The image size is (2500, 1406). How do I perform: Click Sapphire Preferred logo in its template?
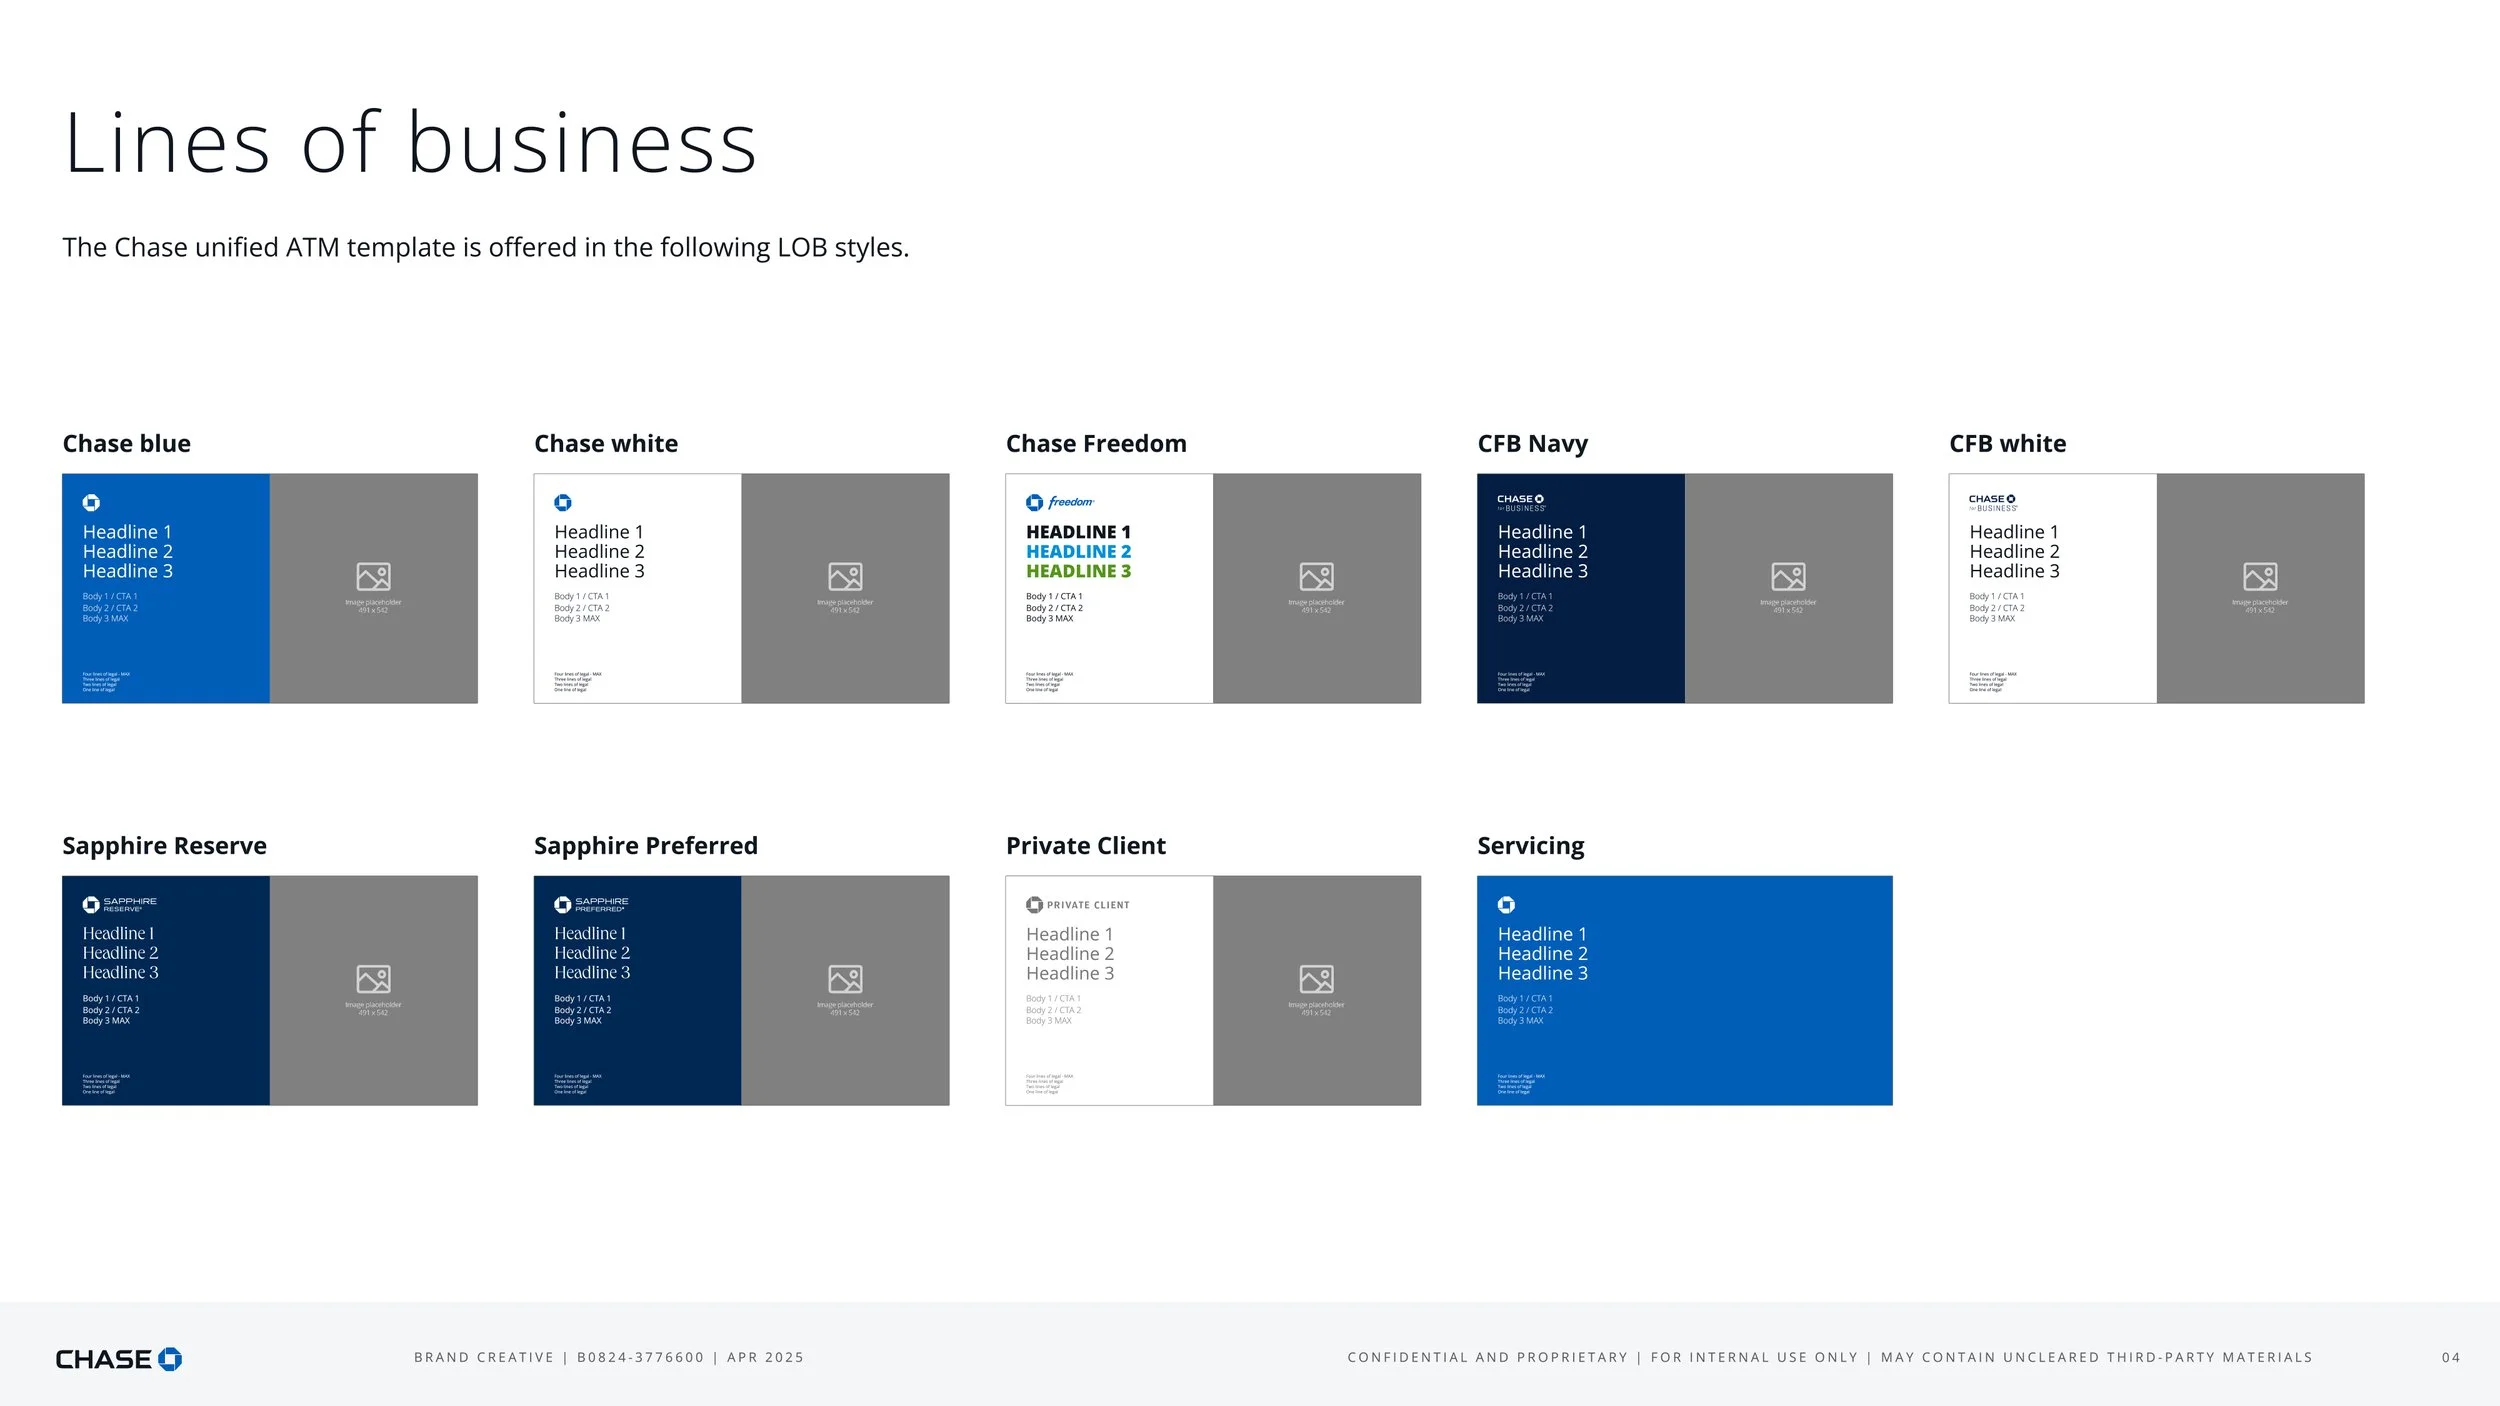pos(591,904)
